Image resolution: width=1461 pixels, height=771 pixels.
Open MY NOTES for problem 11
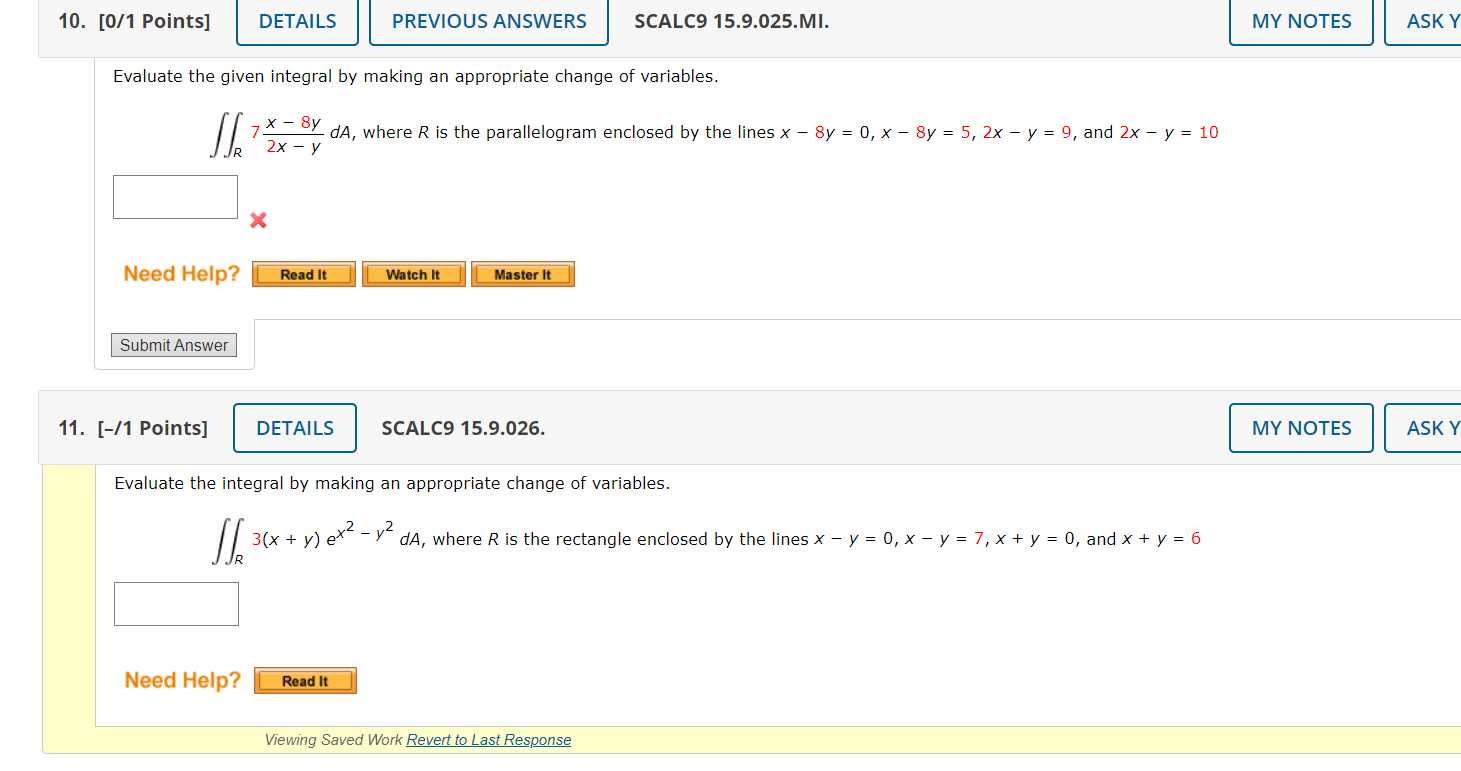(x=1300, y=427)
